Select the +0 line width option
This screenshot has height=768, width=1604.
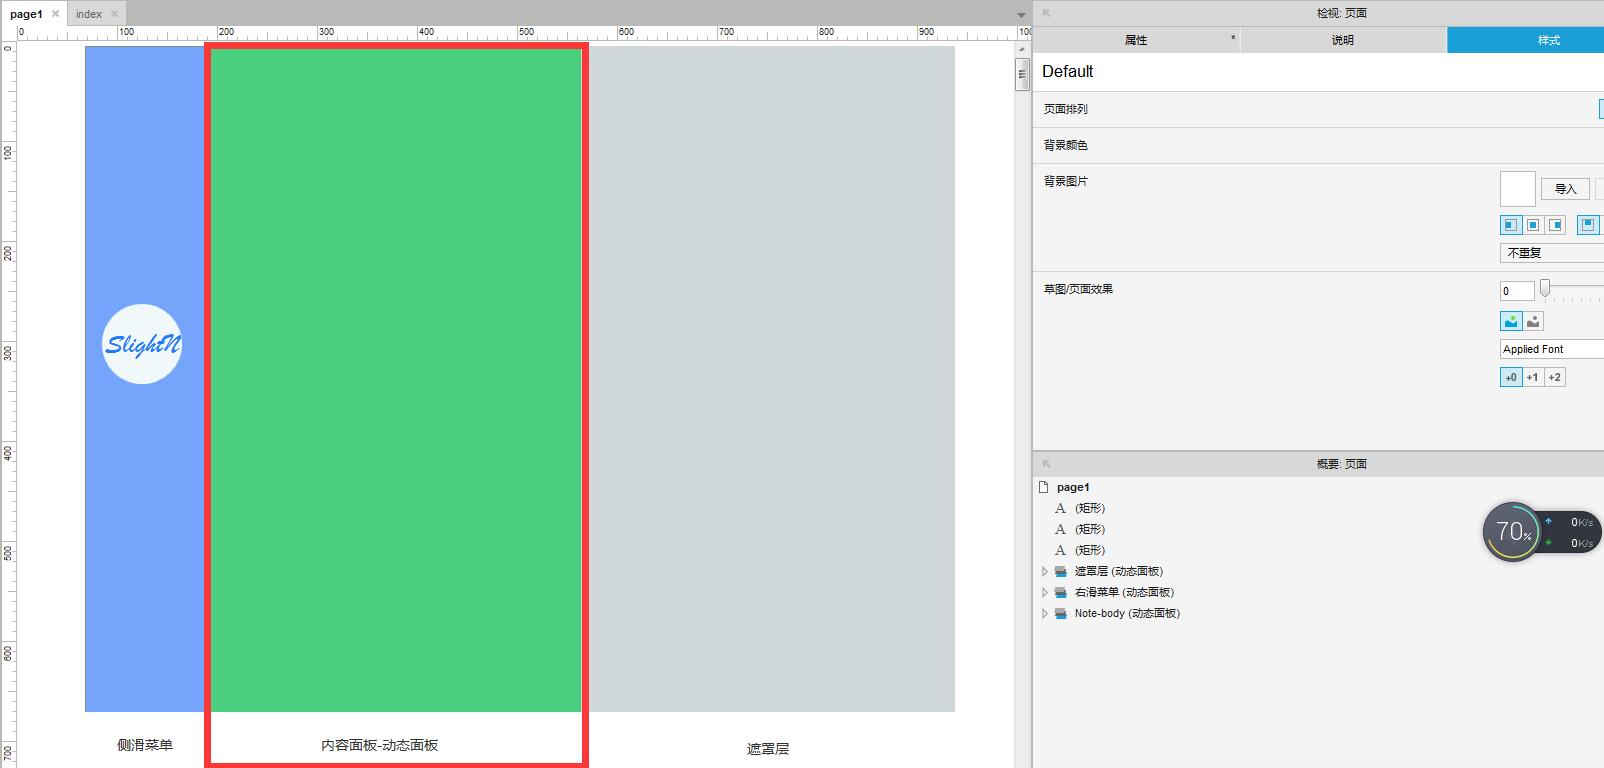1511,377
